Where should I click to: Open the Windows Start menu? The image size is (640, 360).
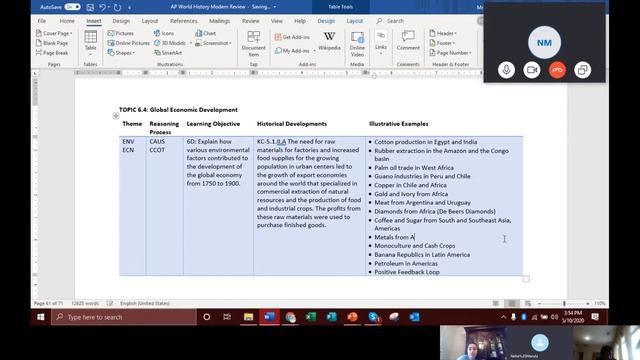click(41, 317)
